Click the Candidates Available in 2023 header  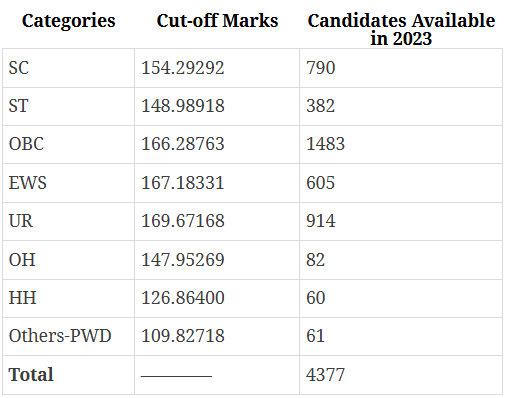[x=401, y=29]
